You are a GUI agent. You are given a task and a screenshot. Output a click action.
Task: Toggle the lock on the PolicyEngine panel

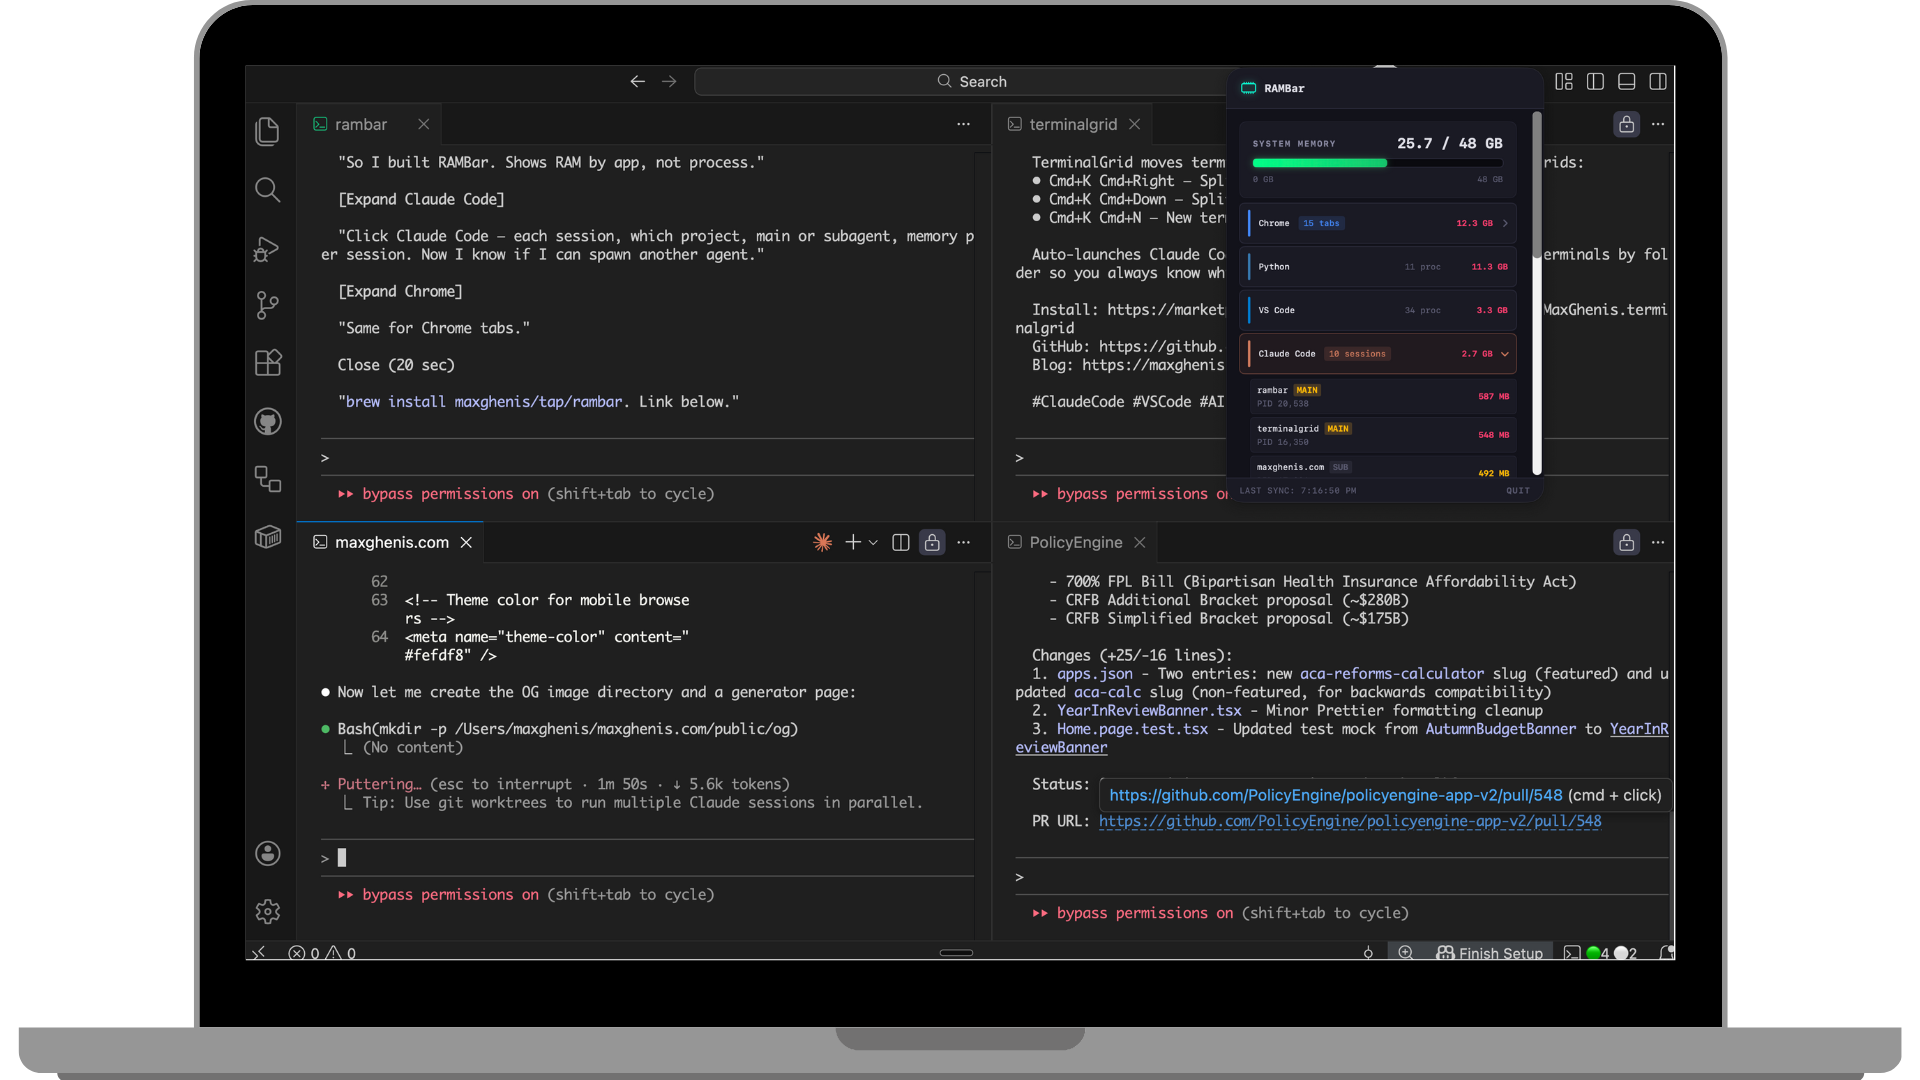[x=1626, y=542]
